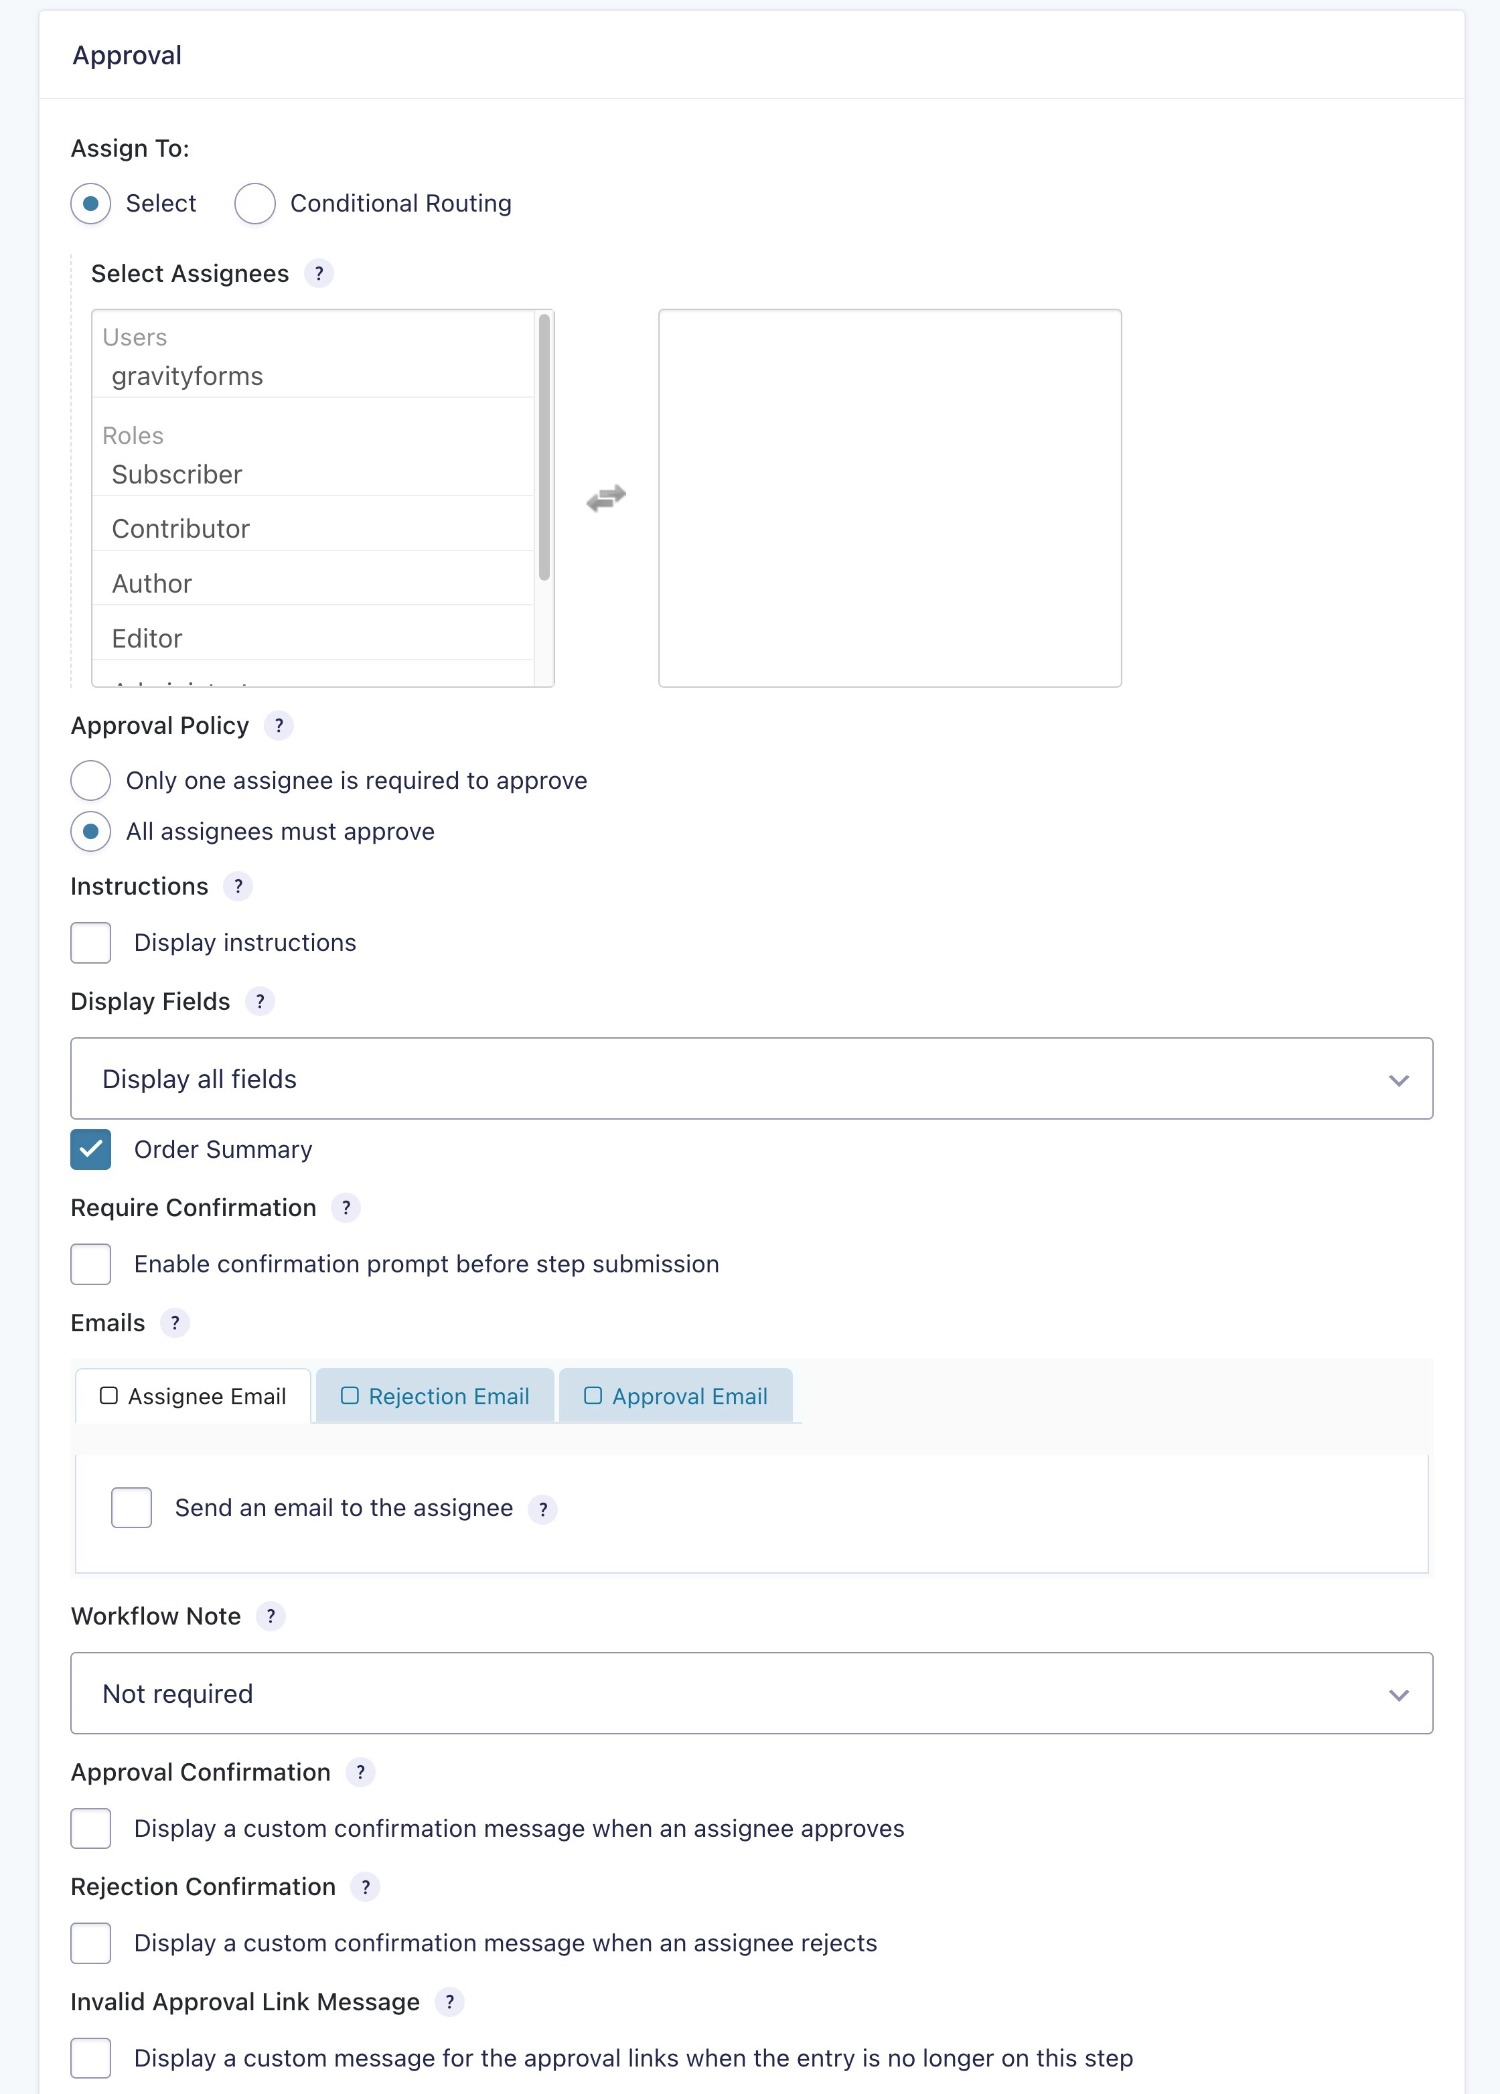The width and height of the screenshot is (1500, 2094).
Task: Expand the "Display all fields" dropdown
Action: 751,1079
